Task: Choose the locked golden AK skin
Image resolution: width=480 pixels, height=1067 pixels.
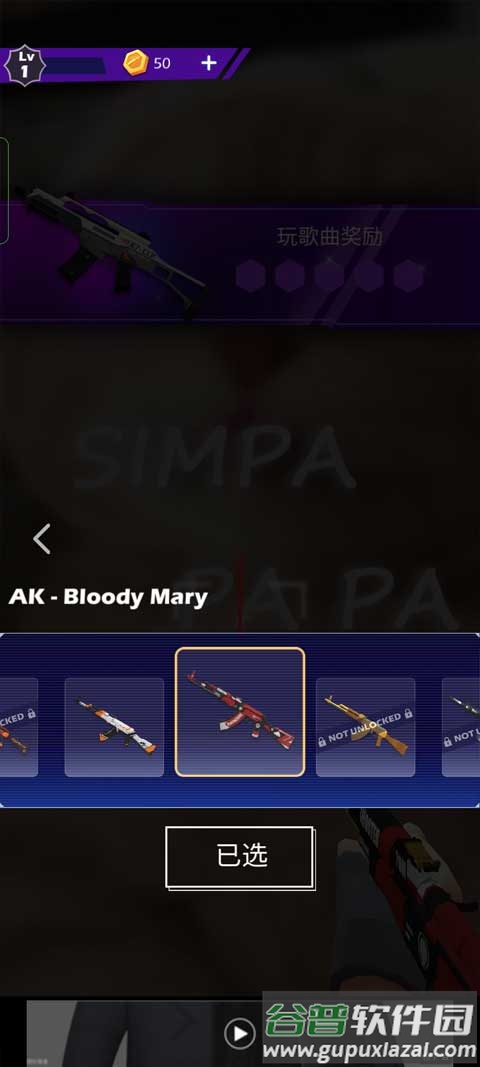Action: tap(366, 727)
